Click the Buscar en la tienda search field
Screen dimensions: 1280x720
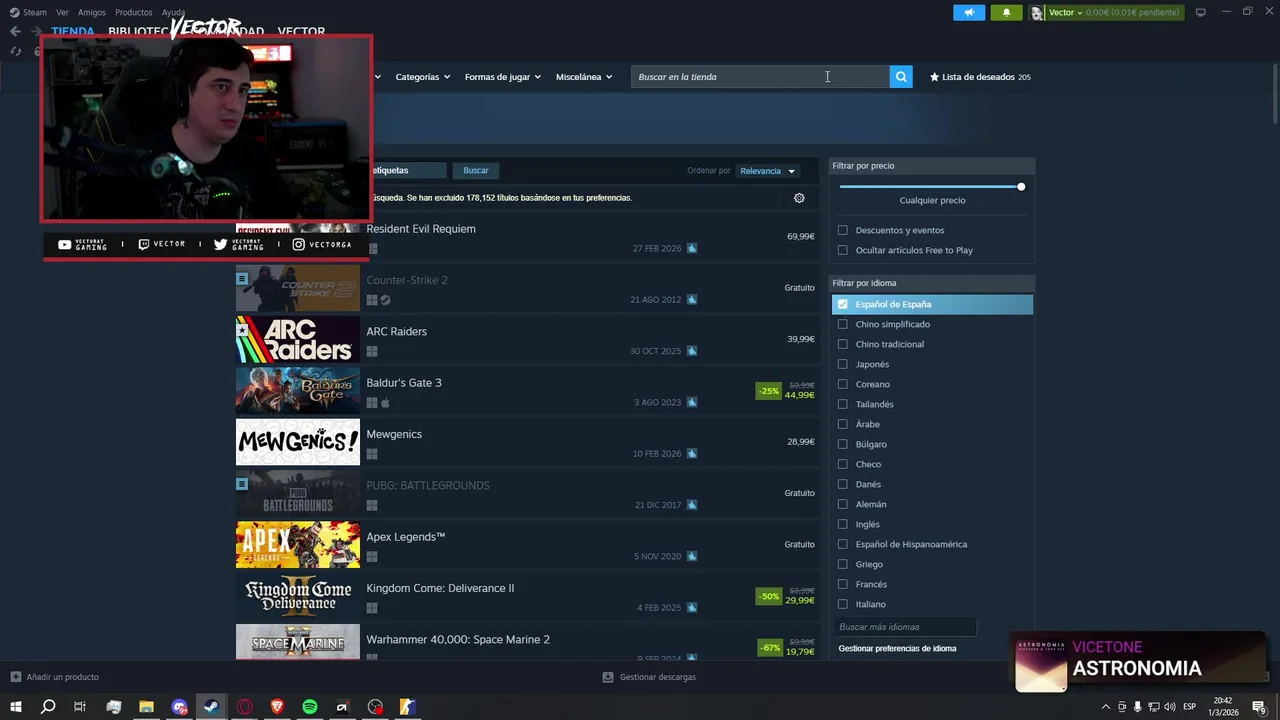pyautogui.click(x=760, y=77)
